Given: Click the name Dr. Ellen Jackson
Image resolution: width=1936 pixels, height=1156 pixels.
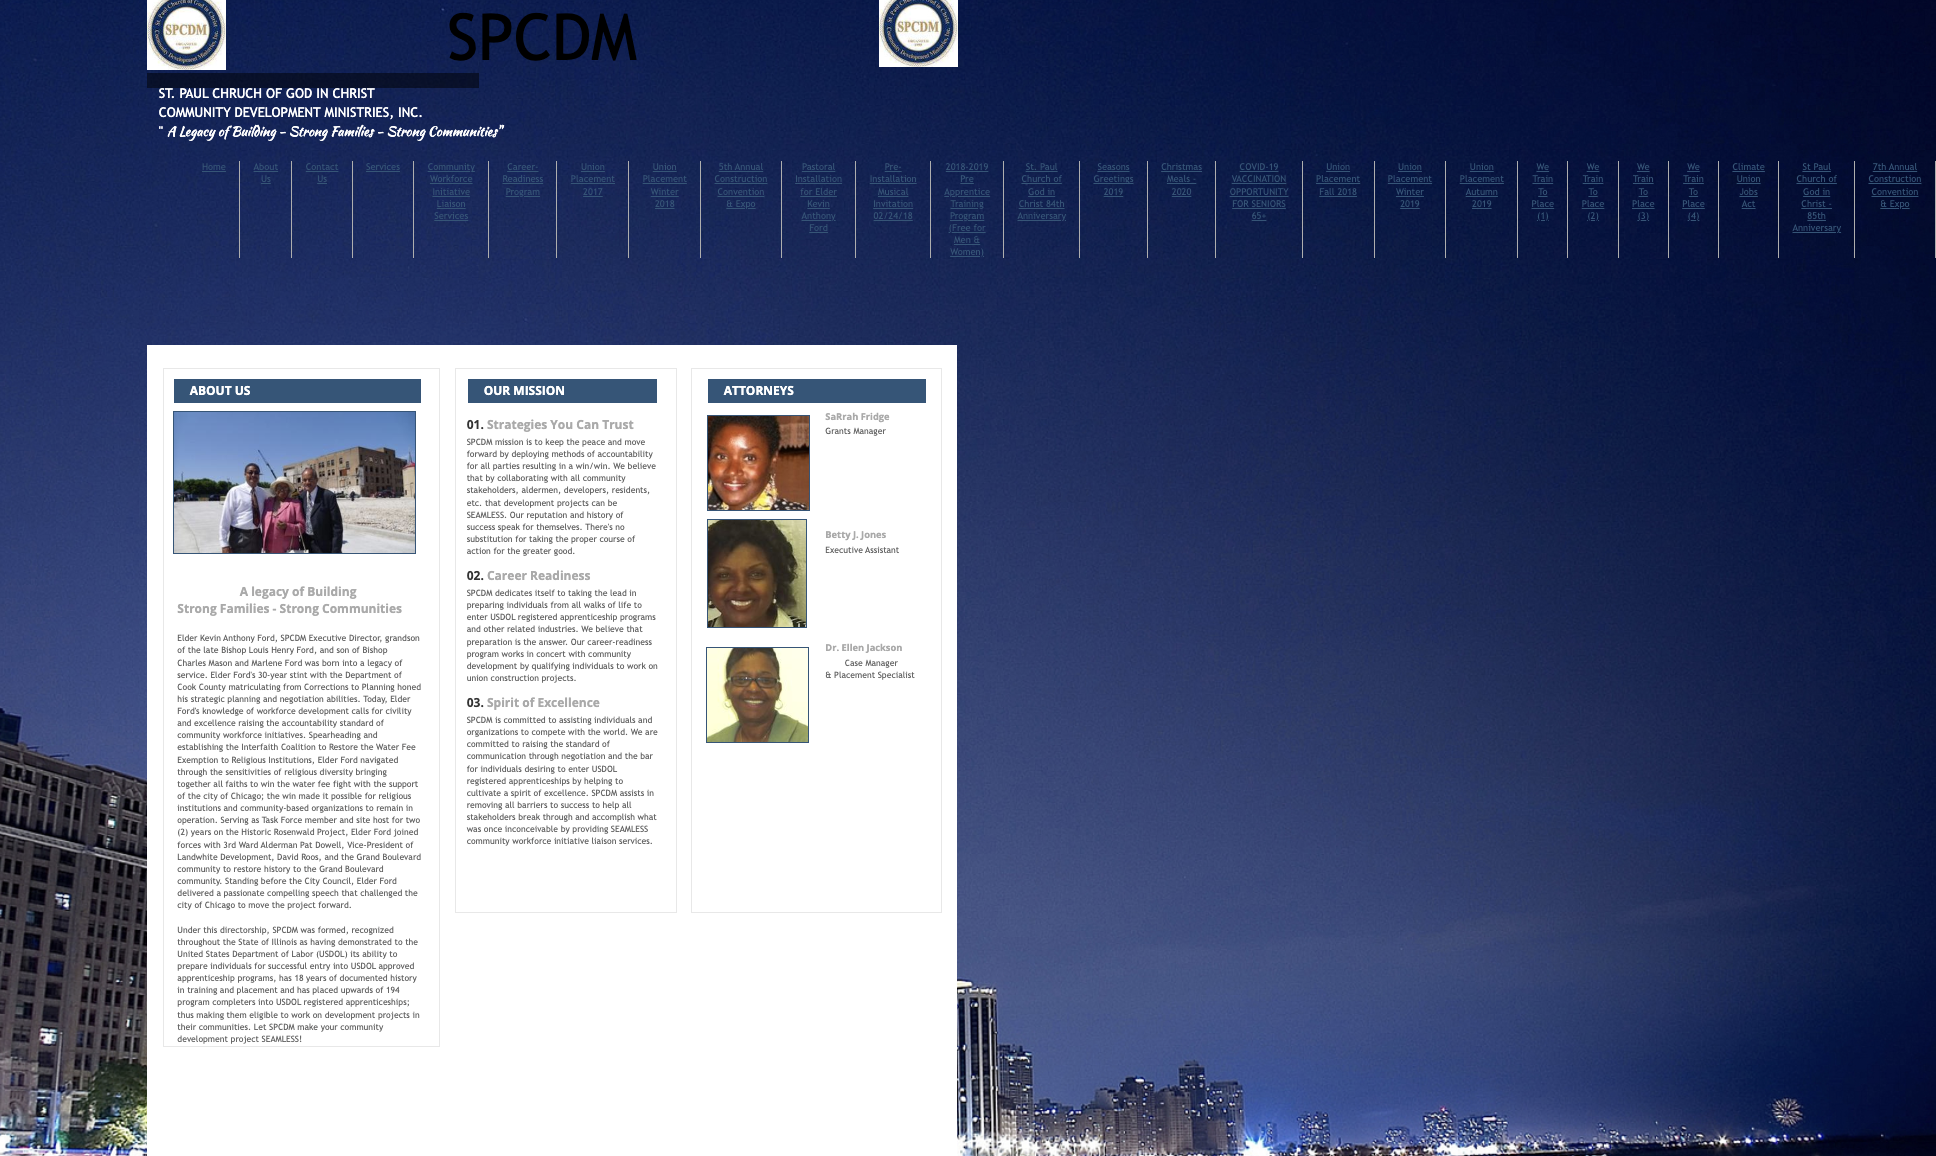Looking at the screenshot, I should pyautogui.click(x=864, y=648).
